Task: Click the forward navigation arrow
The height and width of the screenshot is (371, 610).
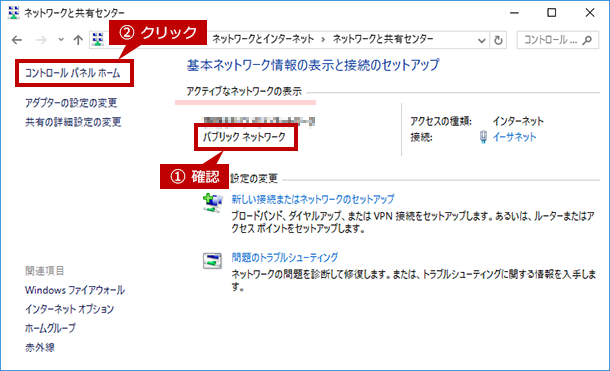Action: 41,40
